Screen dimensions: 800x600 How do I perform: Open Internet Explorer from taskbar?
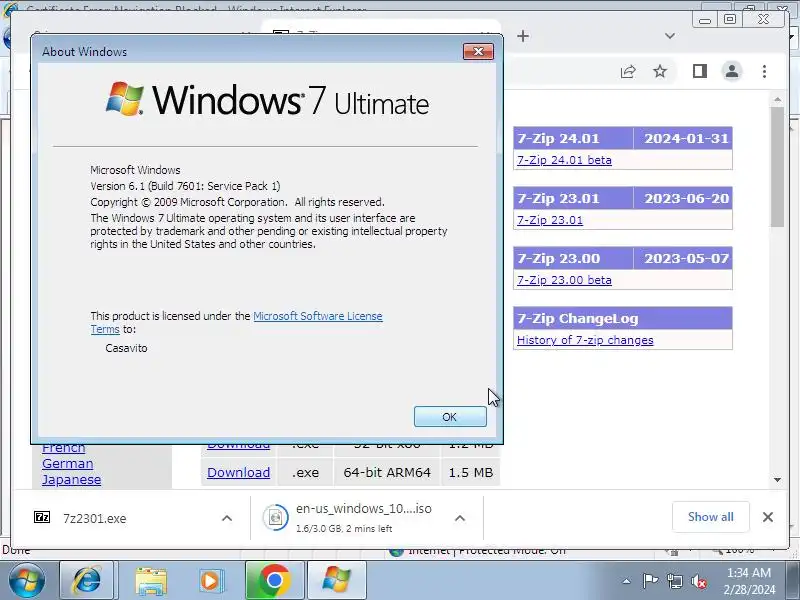coord(87,581)
